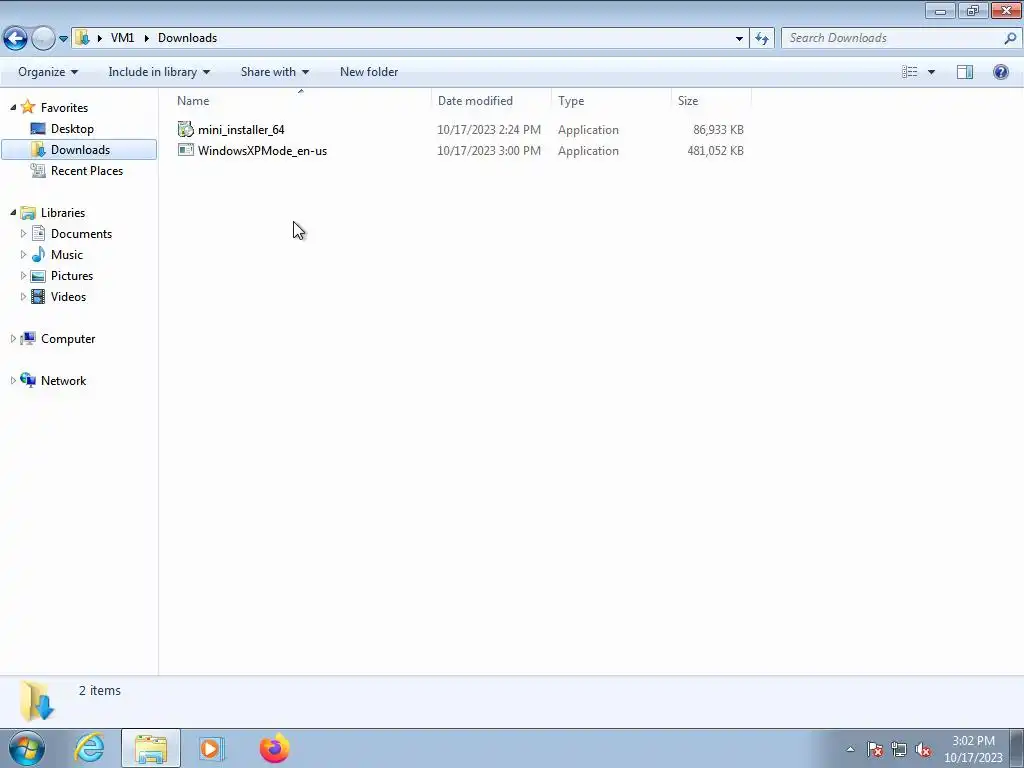Open the Share with menu
The image size is (1024, 768).
click(274, 72)
